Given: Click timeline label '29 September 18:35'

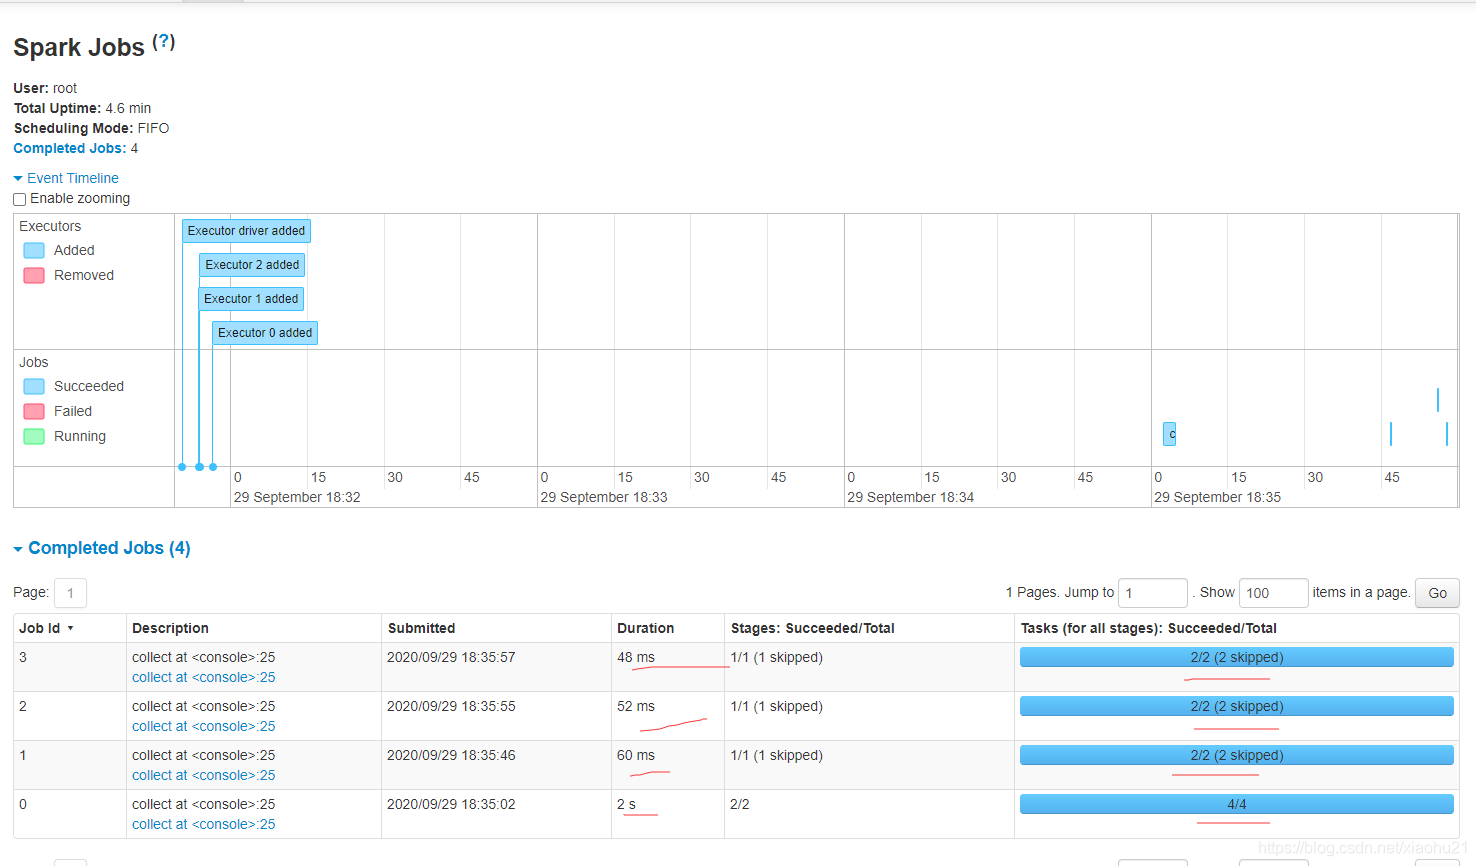Looking at the screenshot, I should (1217, 497).
